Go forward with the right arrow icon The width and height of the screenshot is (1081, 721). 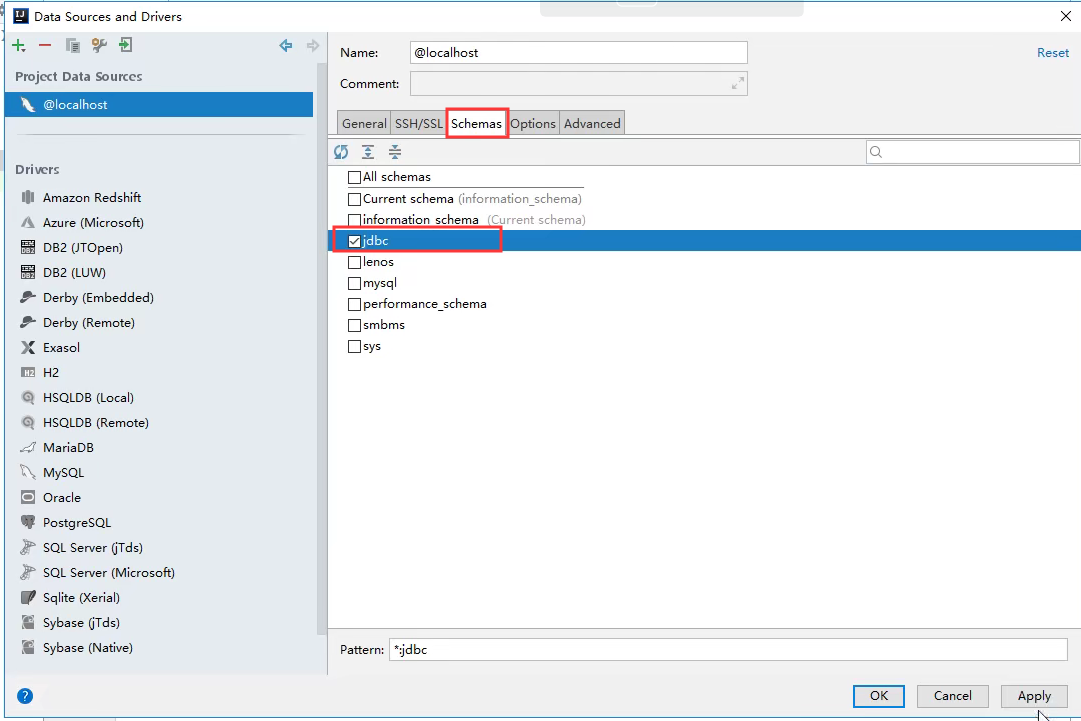313,45
